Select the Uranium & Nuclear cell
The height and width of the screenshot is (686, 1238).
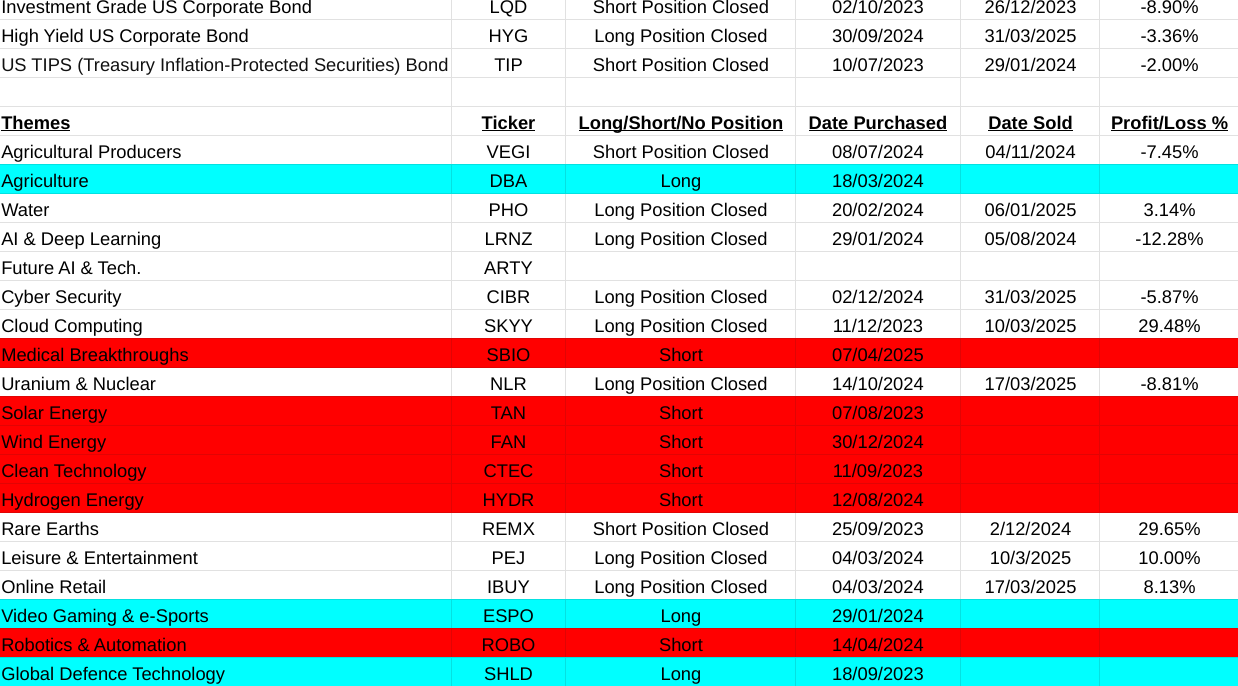point(79,384)
